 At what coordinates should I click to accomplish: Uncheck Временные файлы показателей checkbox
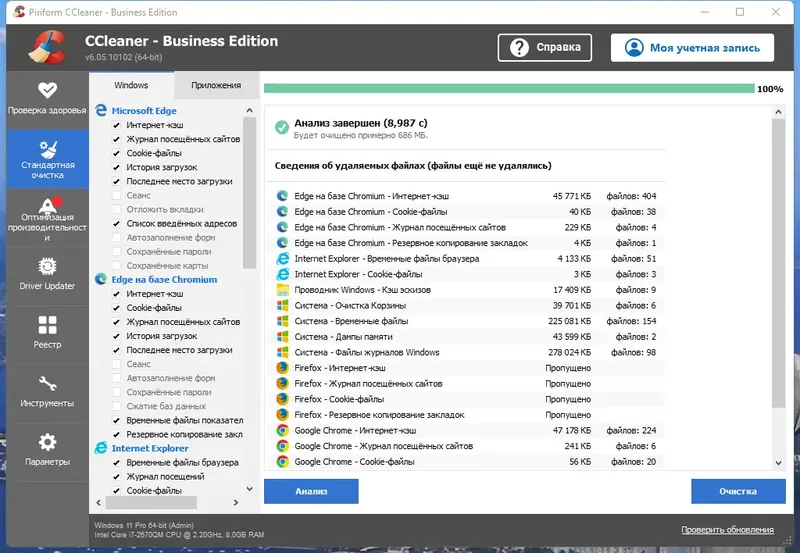tap(116, 420)
